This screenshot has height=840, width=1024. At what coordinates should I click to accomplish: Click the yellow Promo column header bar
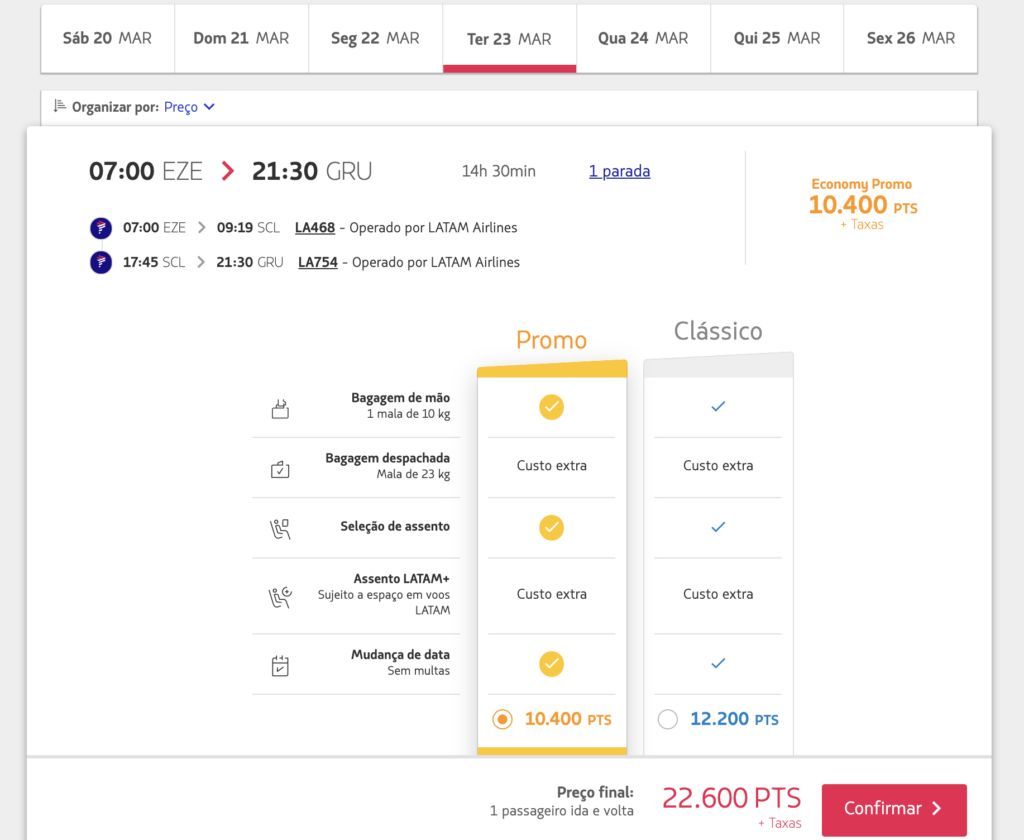point(552,368)
